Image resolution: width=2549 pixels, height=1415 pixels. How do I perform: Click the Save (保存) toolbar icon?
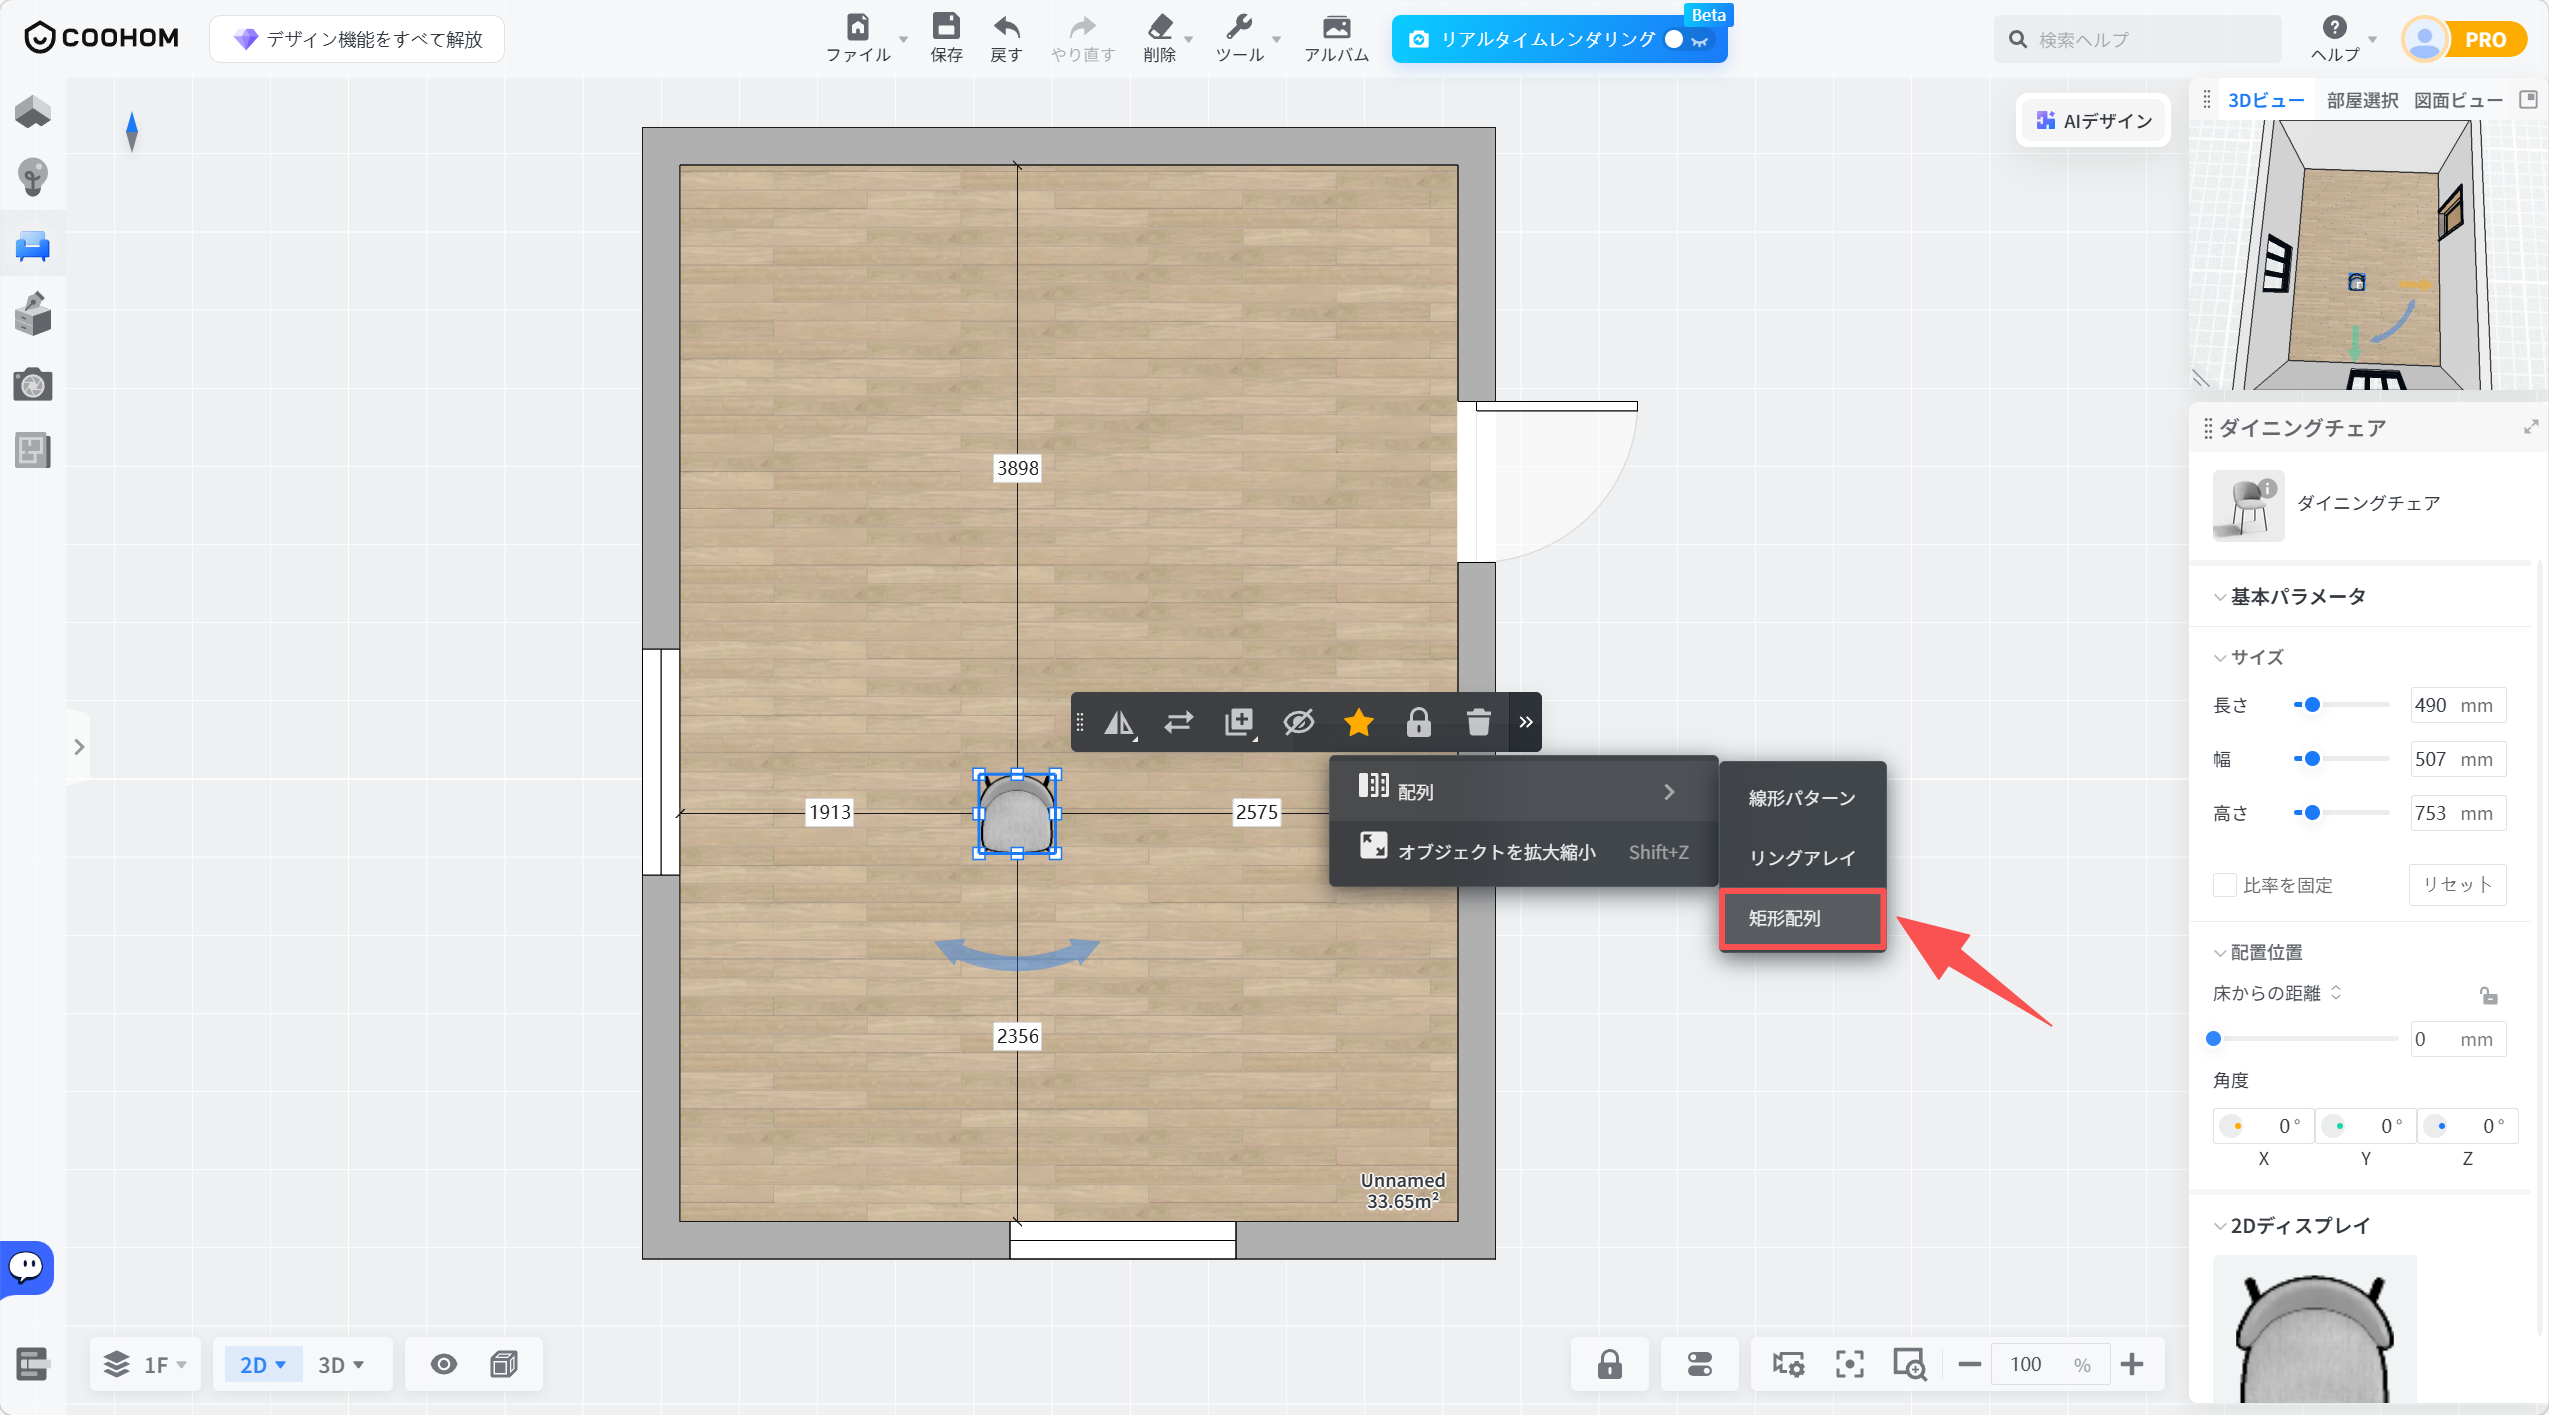tap(946, 38)
